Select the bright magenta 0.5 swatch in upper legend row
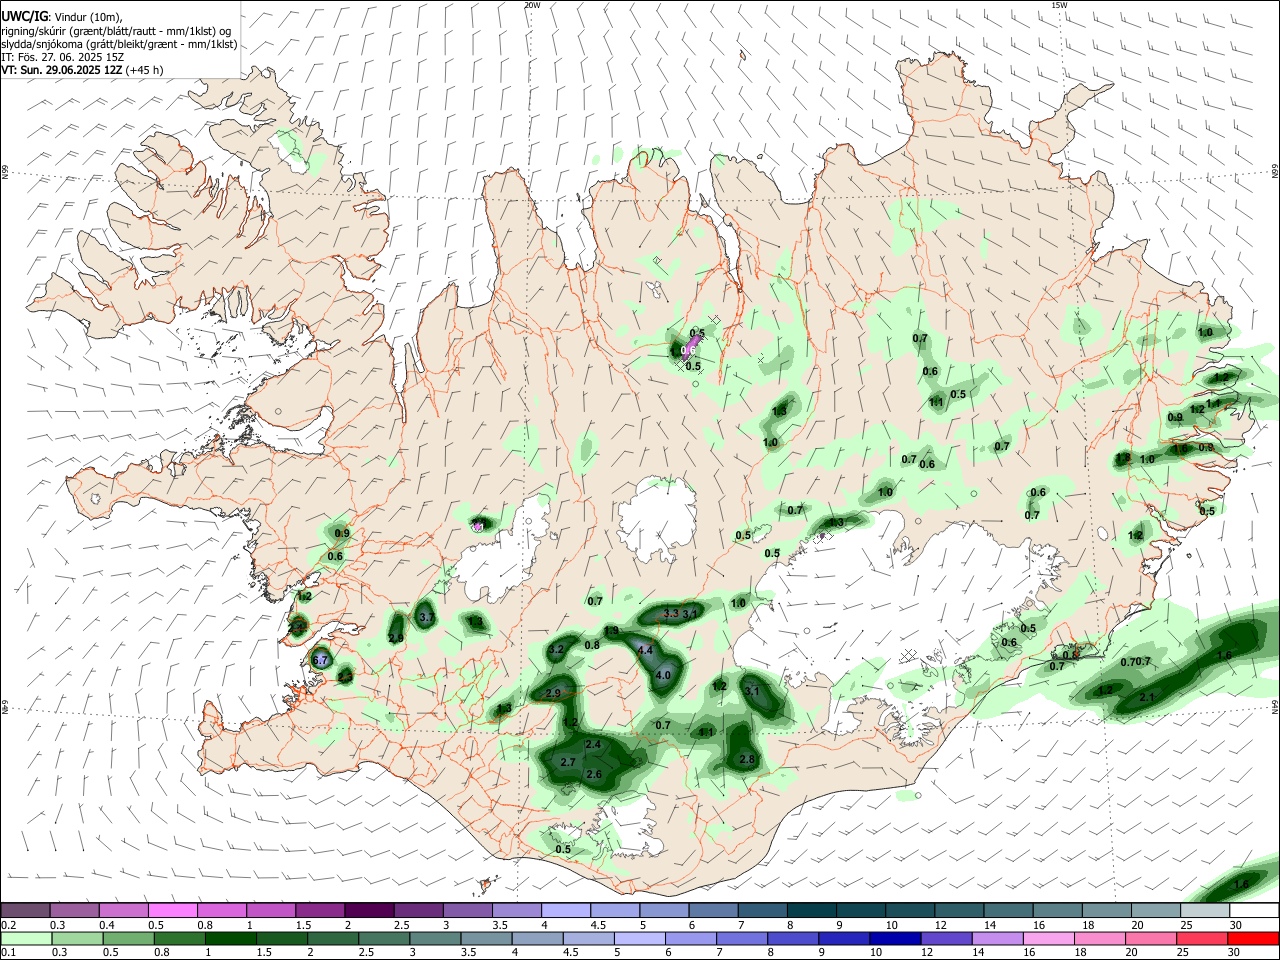Viewport: 1280px width, 960px height. [172, 910]
